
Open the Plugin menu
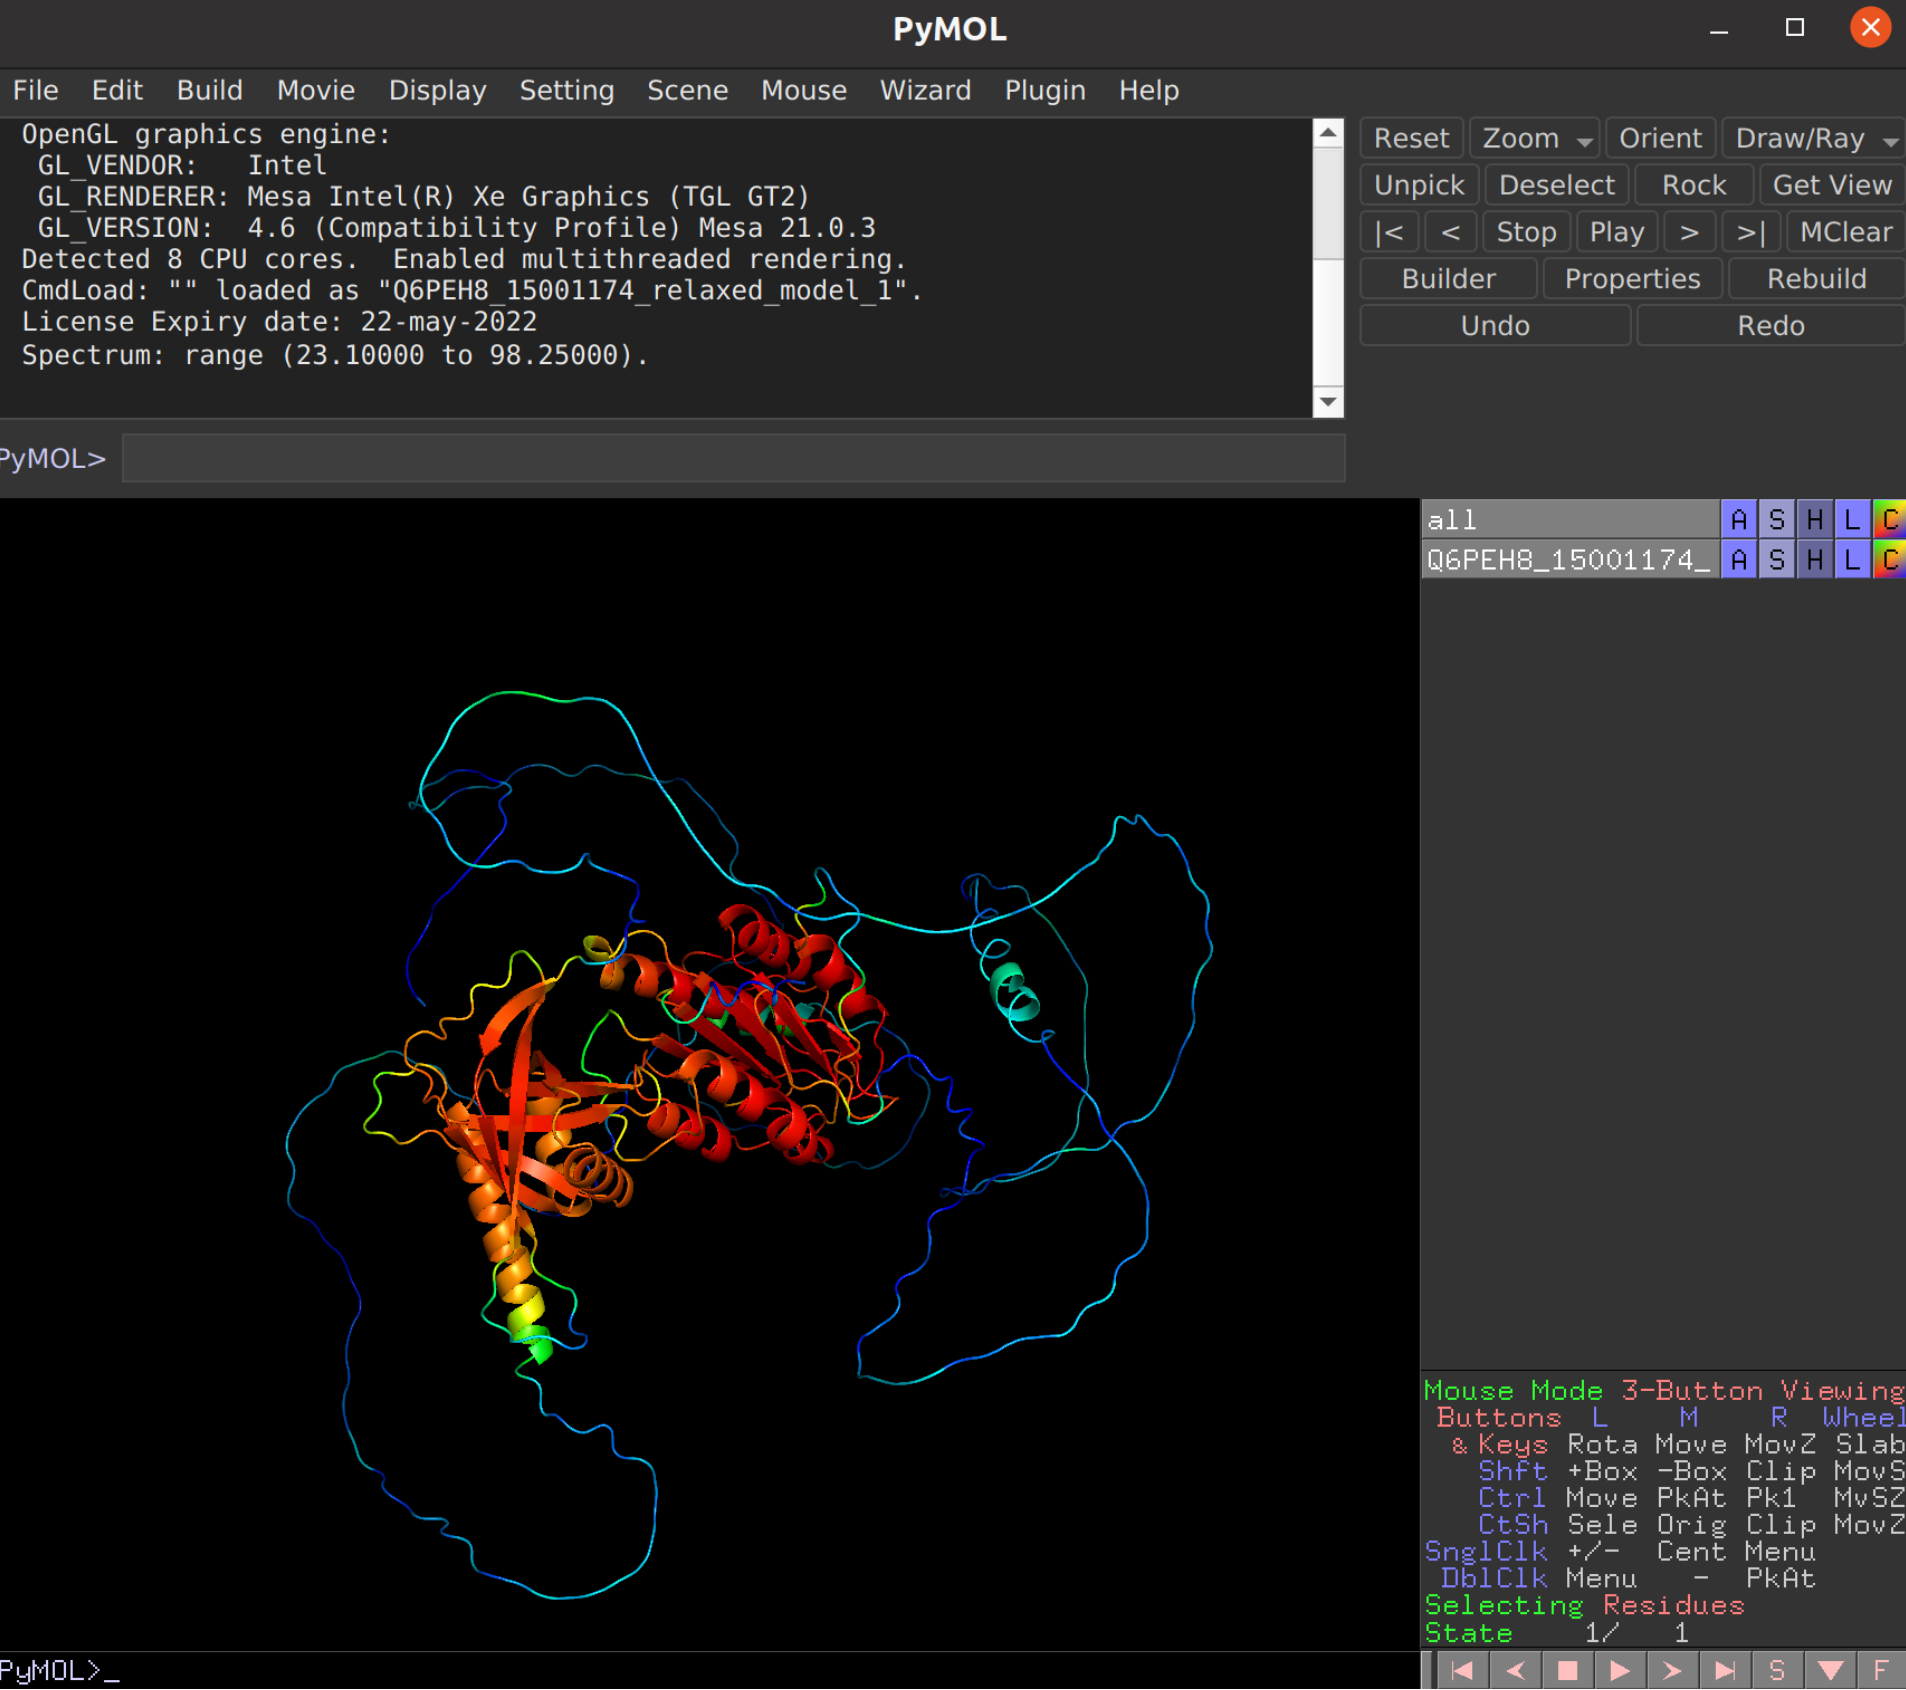(1044, 90)
